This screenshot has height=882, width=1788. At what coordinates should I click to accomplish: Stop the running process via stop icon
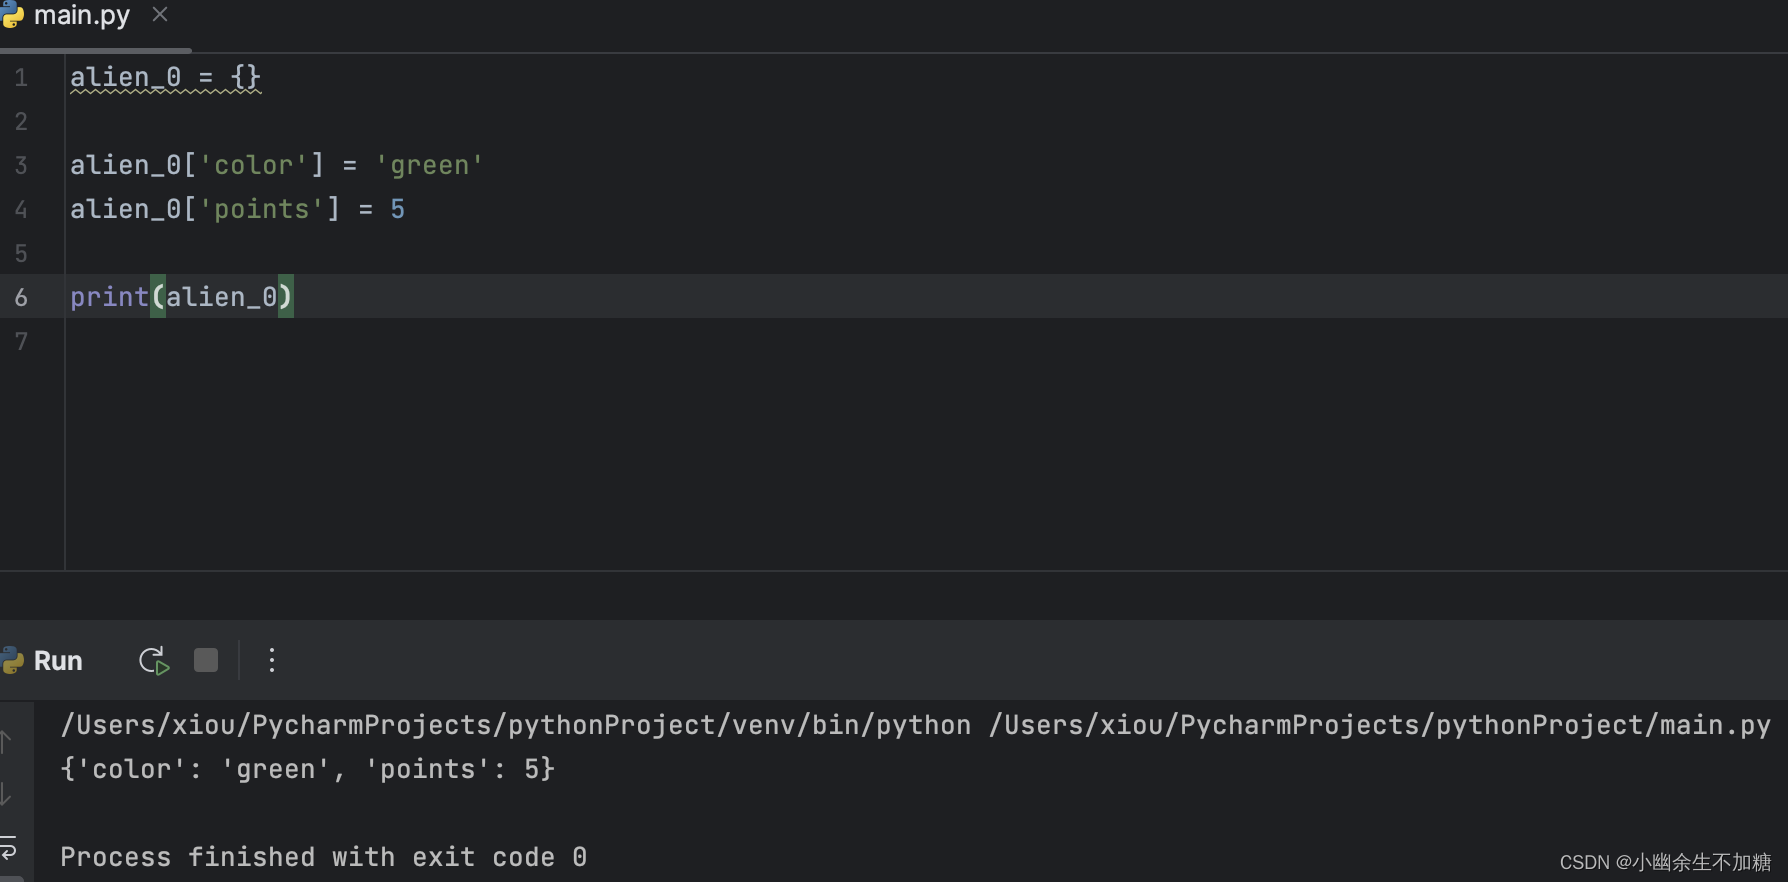(206, 660)
